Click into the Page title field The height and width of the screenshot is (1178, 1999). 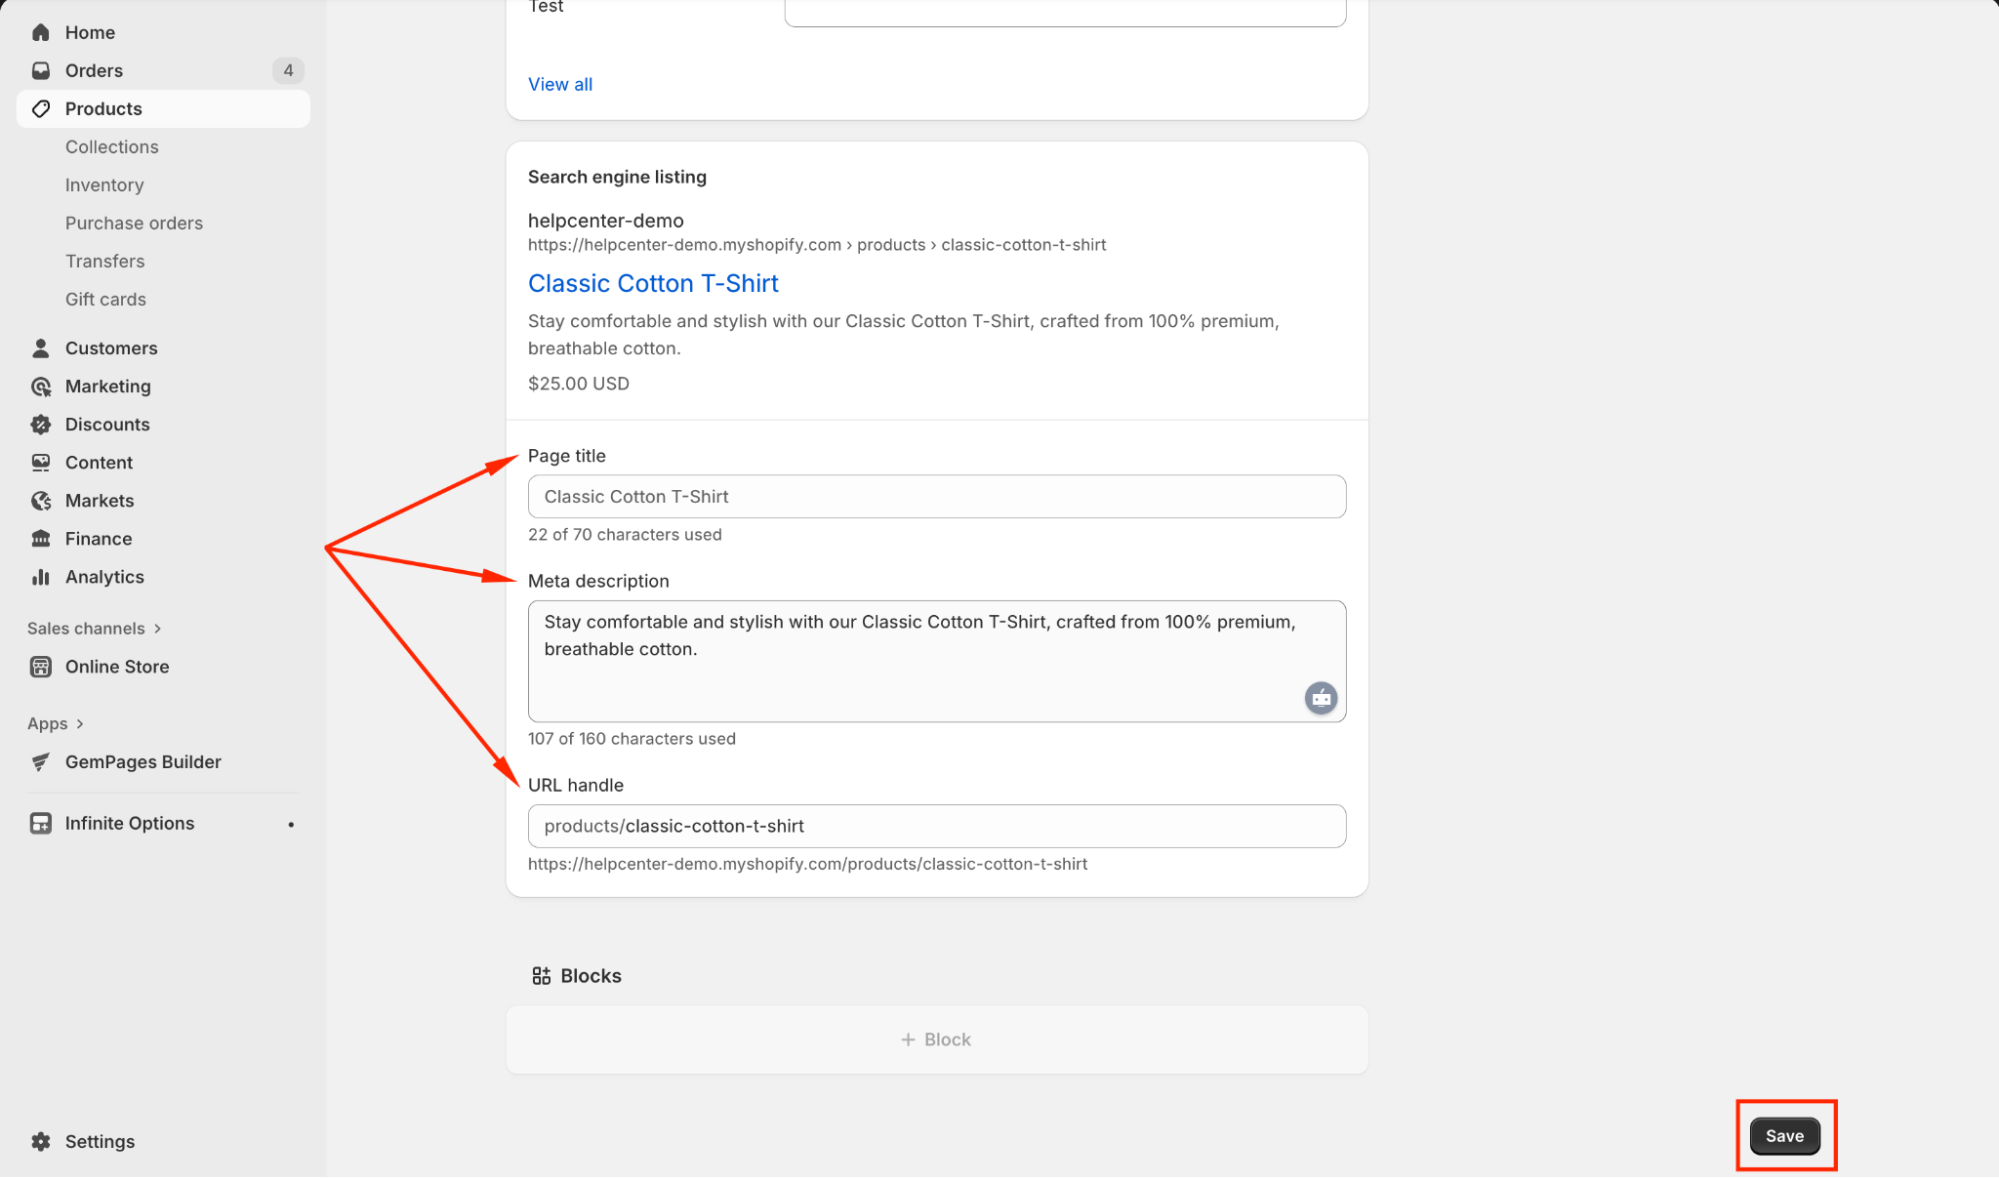[936, 496]
